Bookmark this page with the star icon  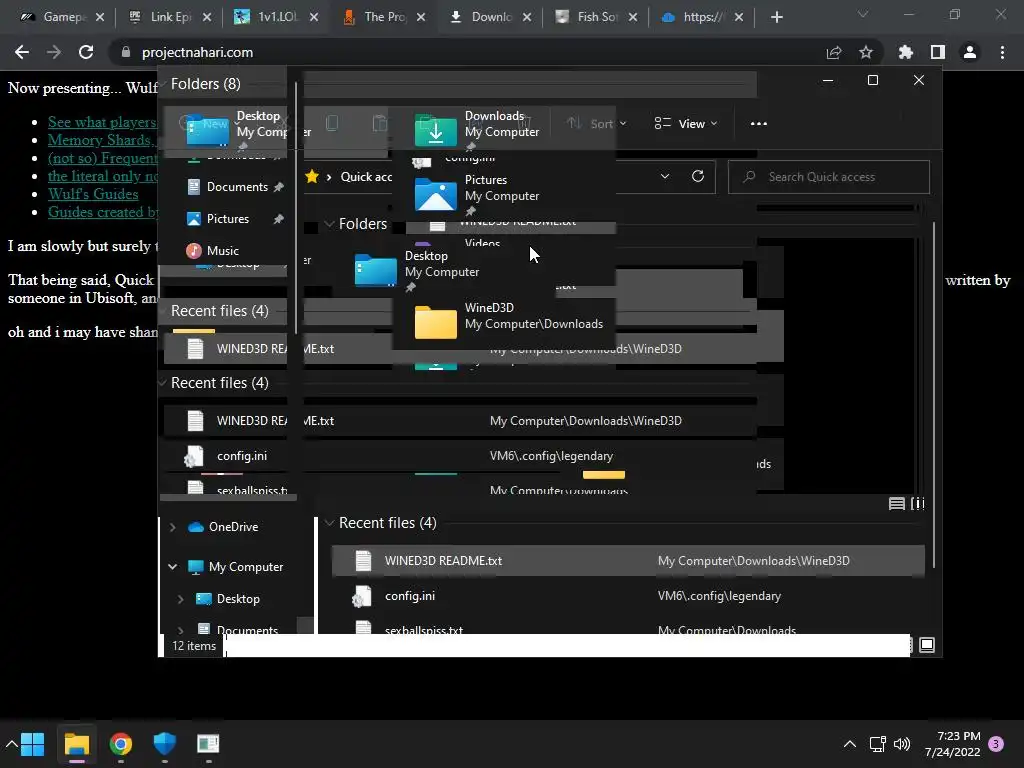[866, 52]
